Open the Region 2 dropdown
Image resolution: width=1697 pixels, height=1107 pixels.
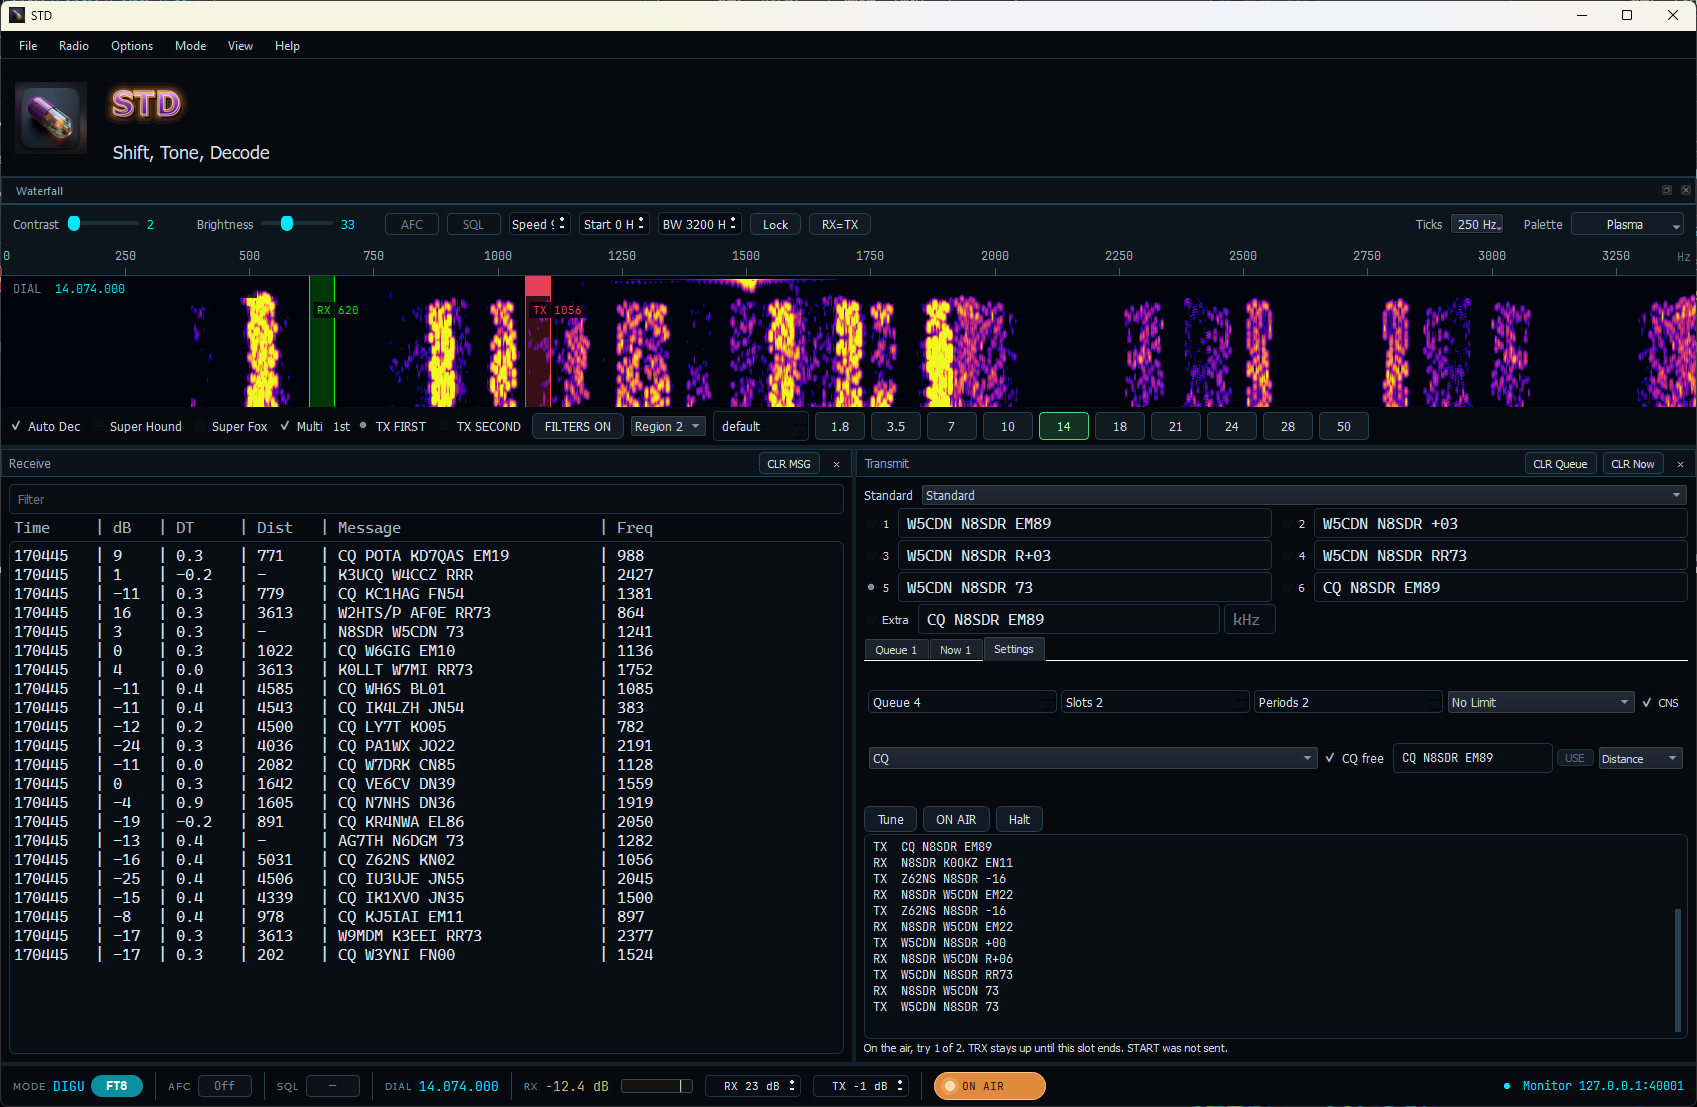668,426
